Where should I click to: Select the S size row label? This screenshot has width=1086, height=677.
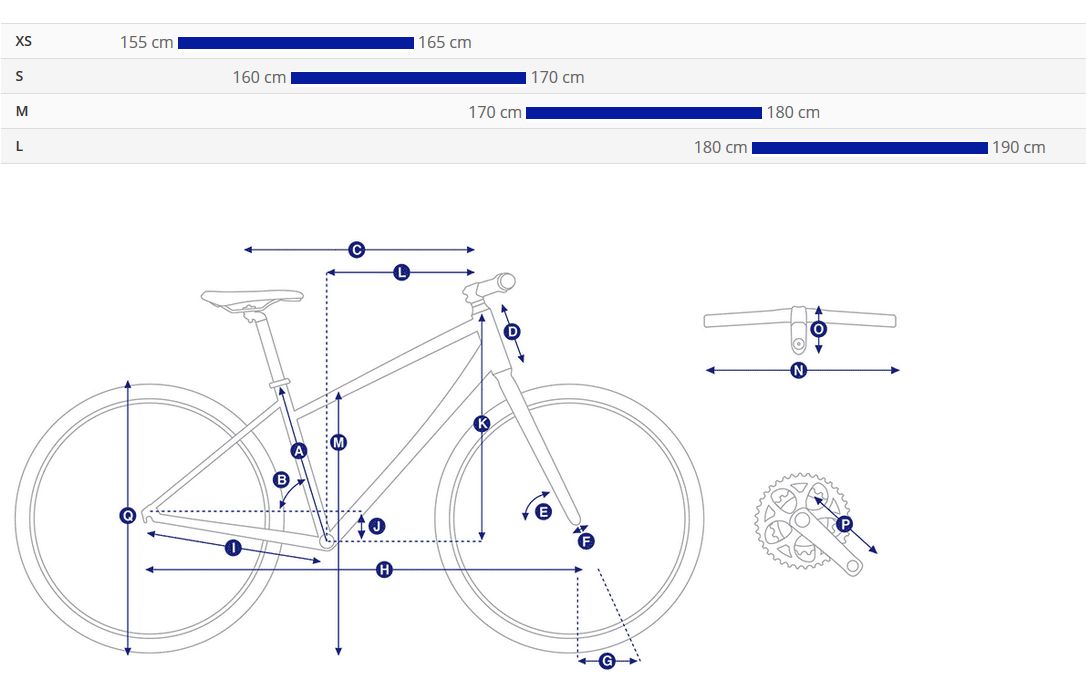click(x=19, y=76)
